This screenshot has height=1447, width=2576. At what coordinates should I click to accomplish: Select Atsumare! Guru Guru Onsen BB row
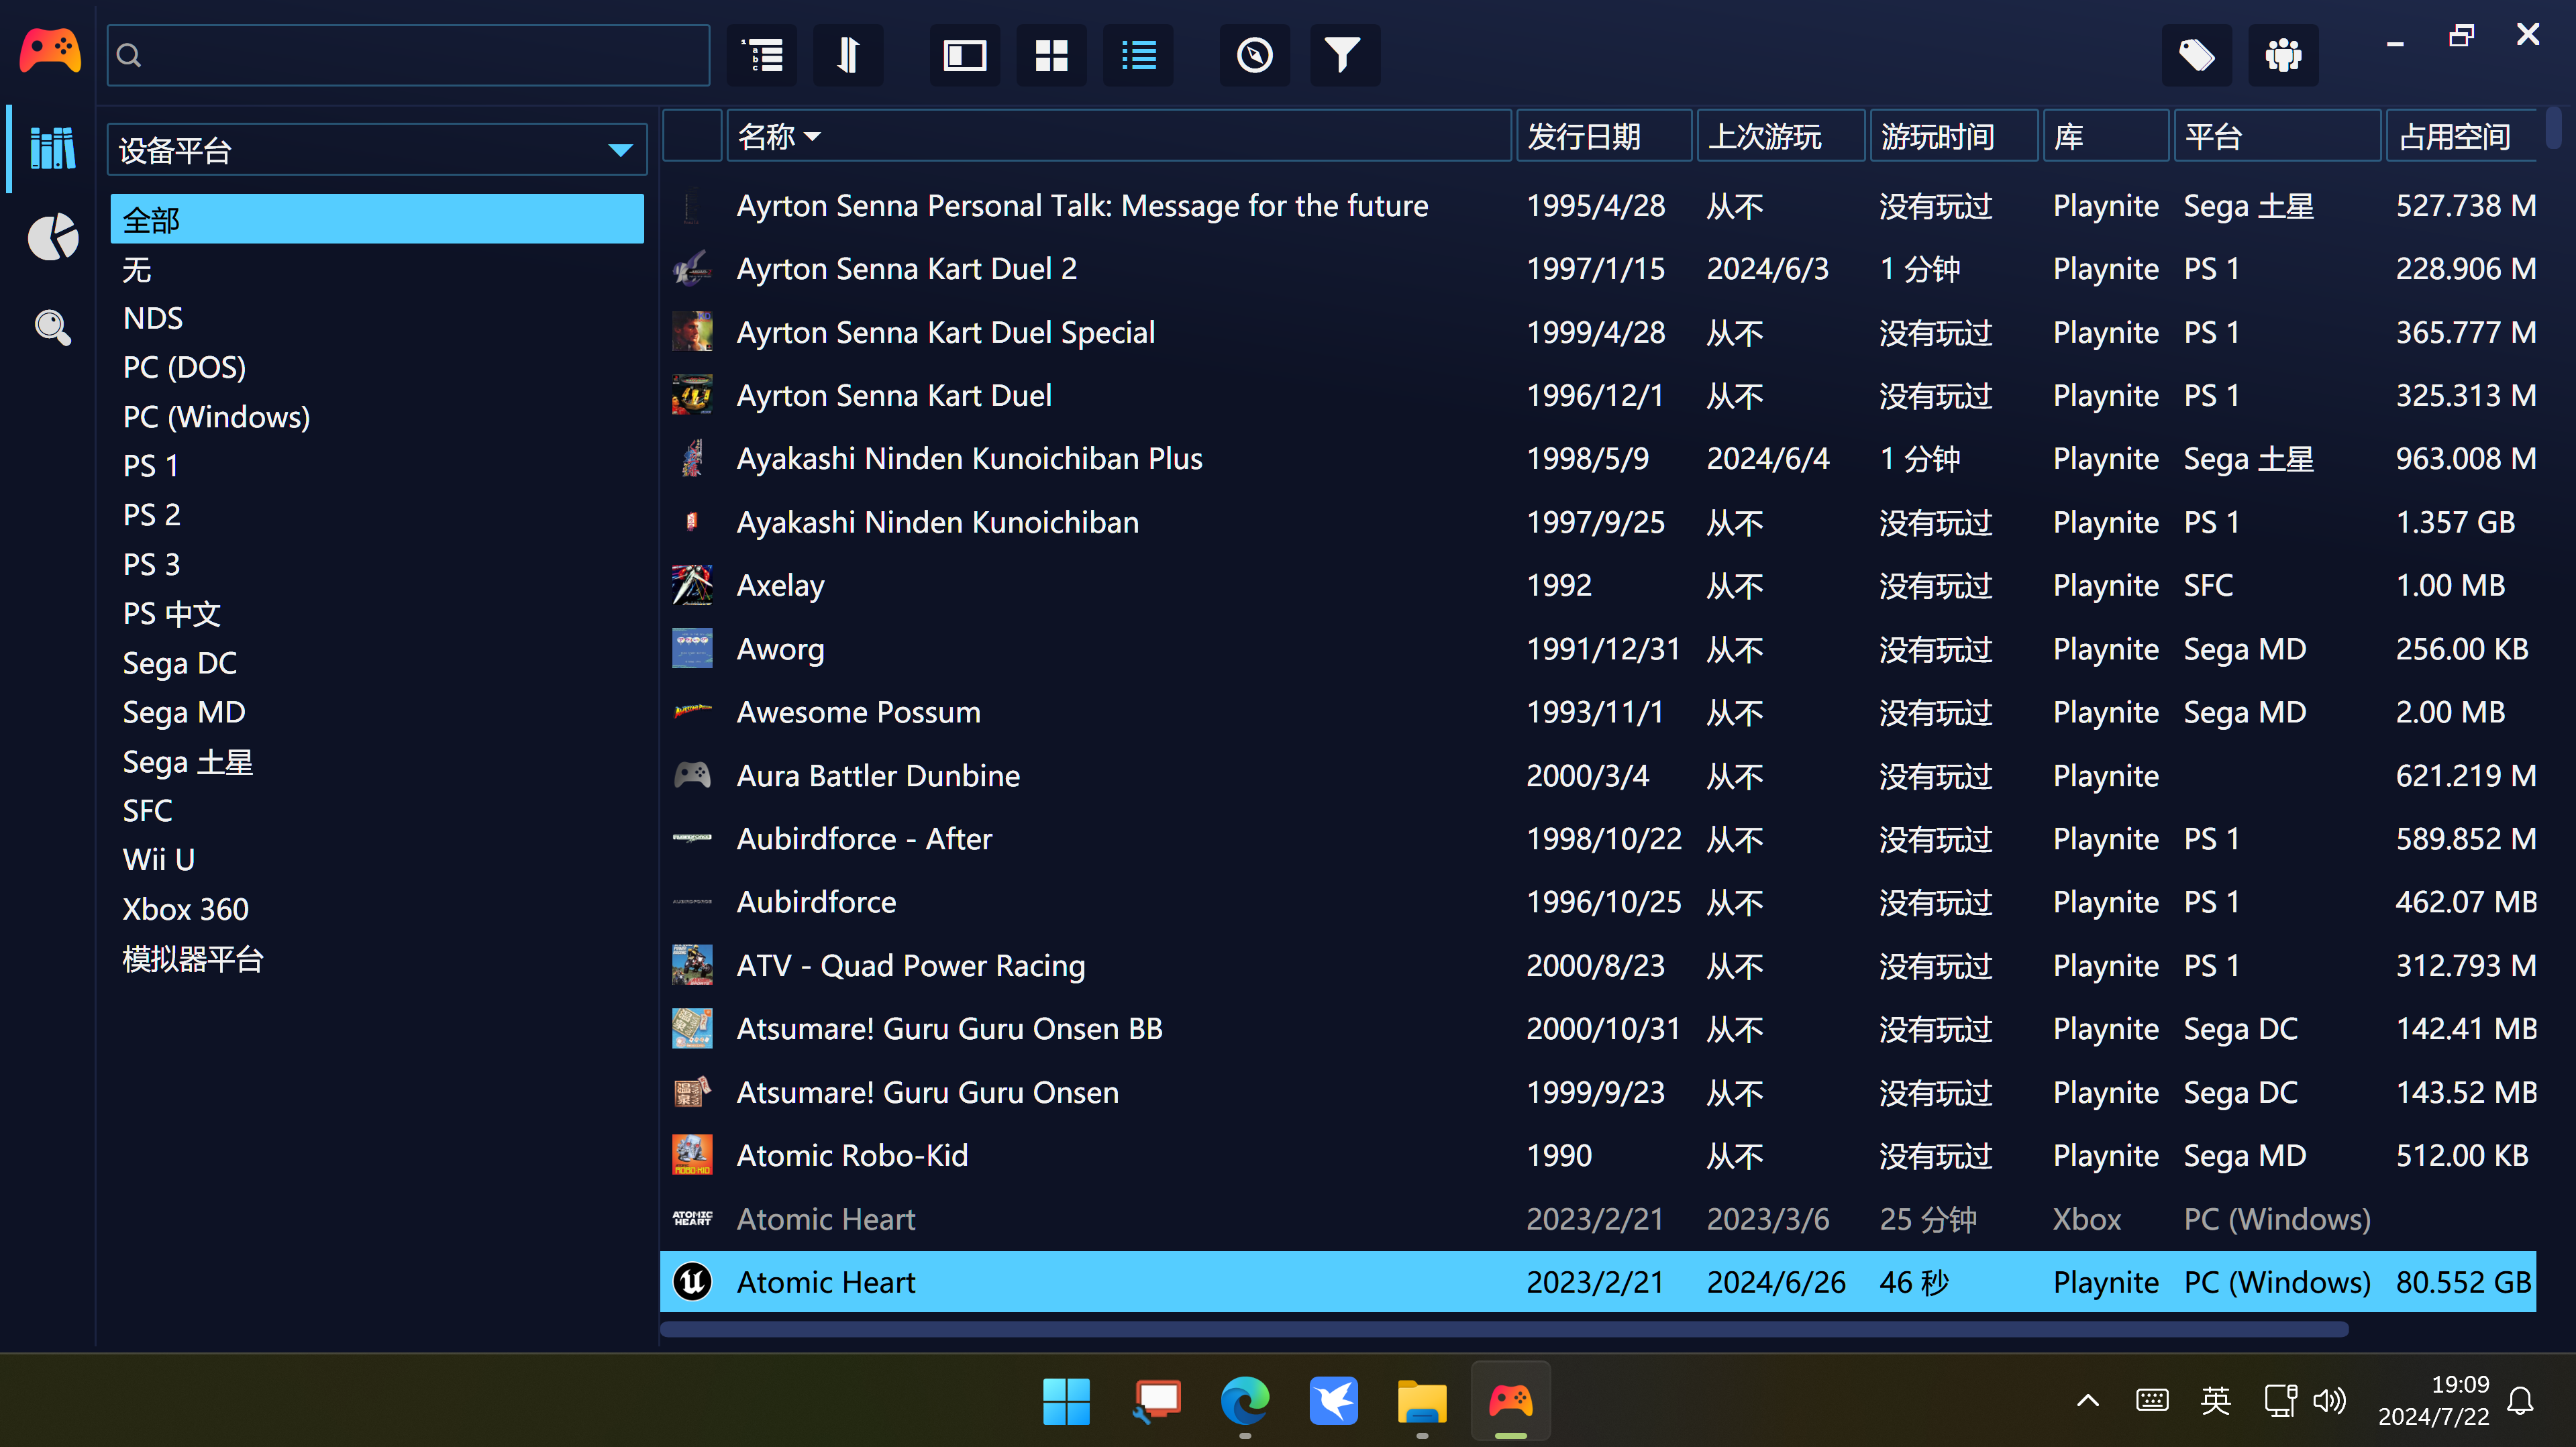1598,1029
